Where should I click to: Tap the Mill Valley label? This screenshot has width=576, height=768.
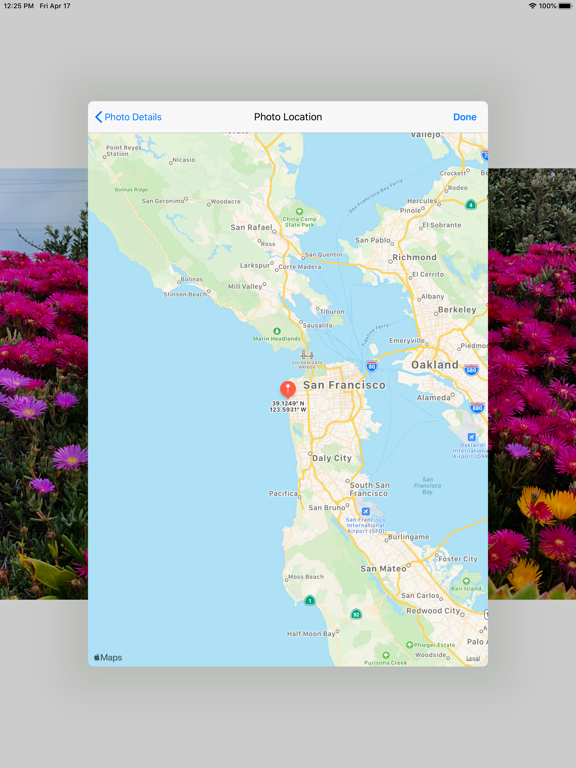(x=245, y=286)
